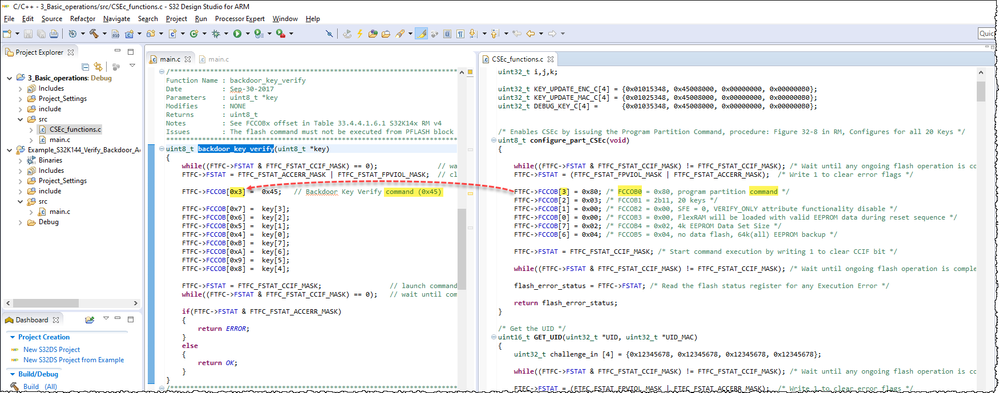Toggle Show Whitespace Characters pilcrow icon
The image size is (999, 393).
[x=459, y=33]
